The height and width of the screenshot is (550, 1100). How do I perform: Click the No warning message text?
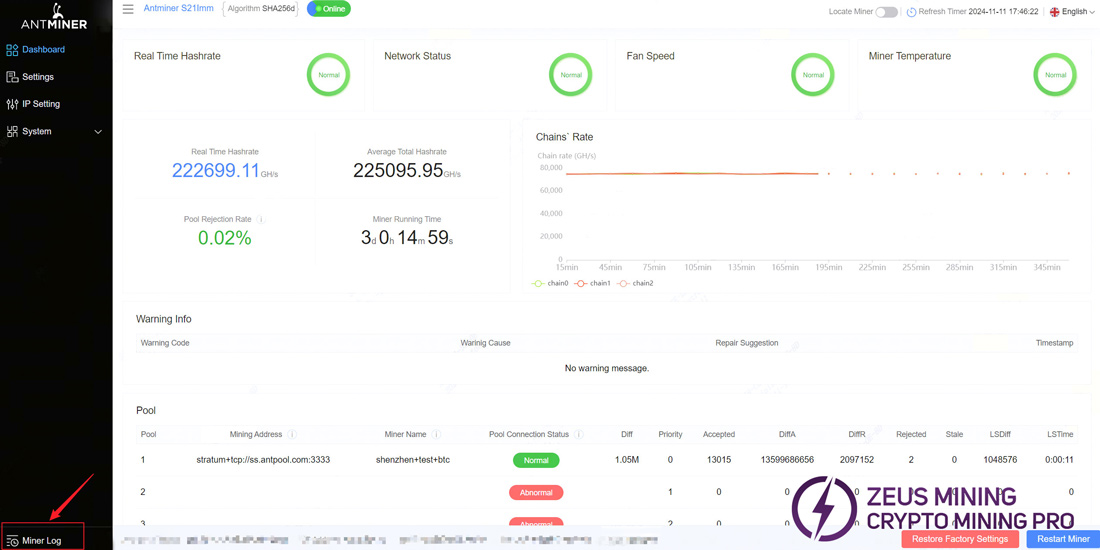[607, 368]
